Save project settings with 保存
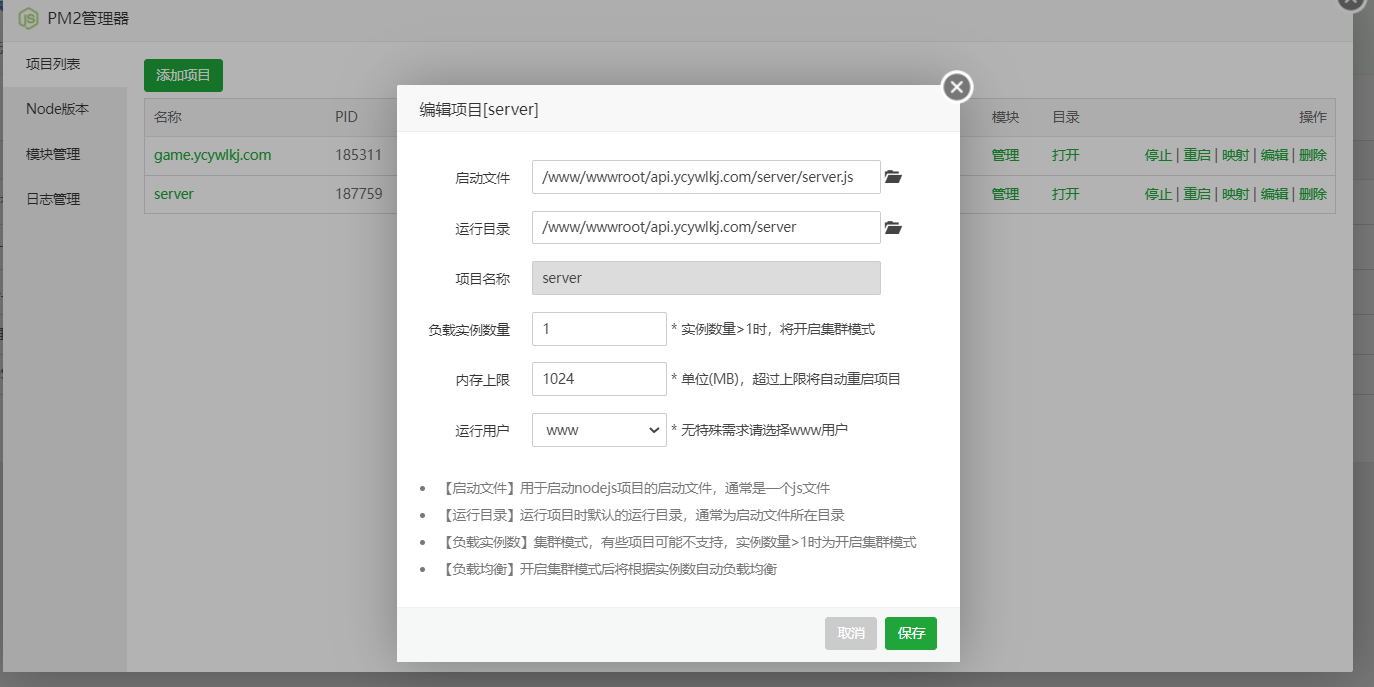 click(x=910, y=633)
